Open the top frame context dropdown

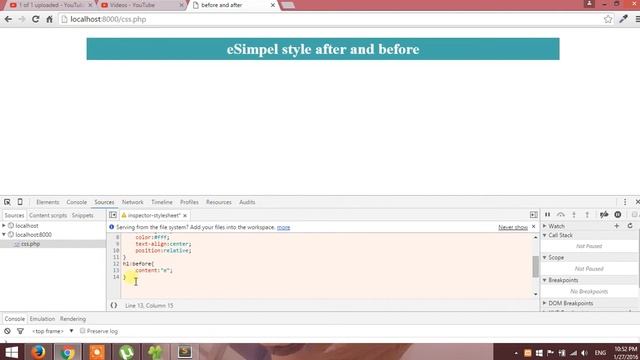pos(53,331)
